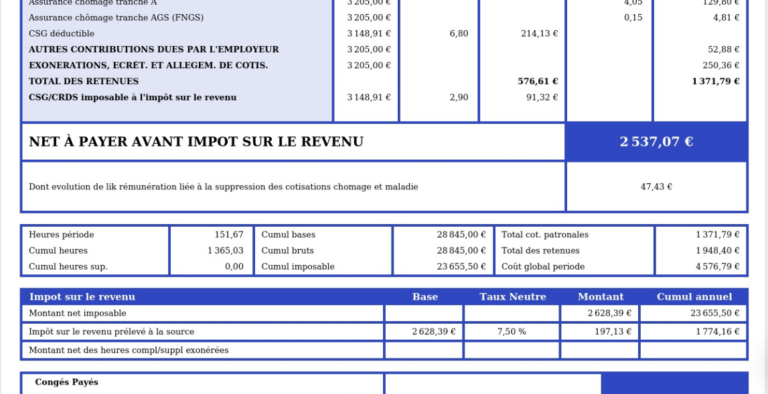Viewport: 768px width, 394px height.
Task: Click 'Assurance chômage tranche AGS (FNGS)' label
Action: click(116, 18)
